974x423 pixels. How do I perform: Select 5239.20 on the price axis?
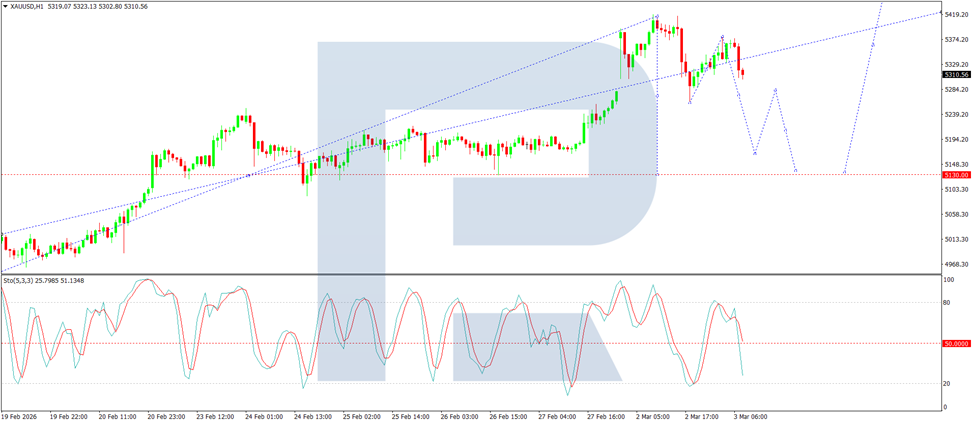[x=957, y=115]
